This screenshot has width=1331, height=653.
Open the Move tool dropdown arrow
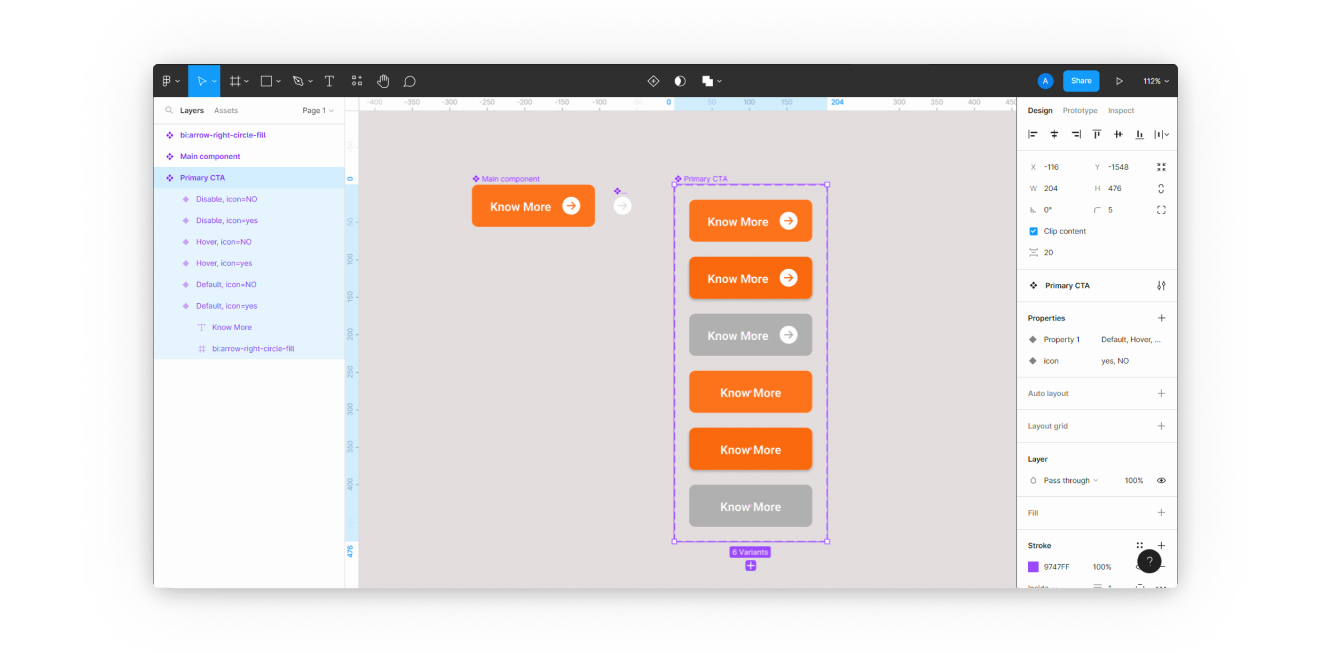(x=214, y=82)
